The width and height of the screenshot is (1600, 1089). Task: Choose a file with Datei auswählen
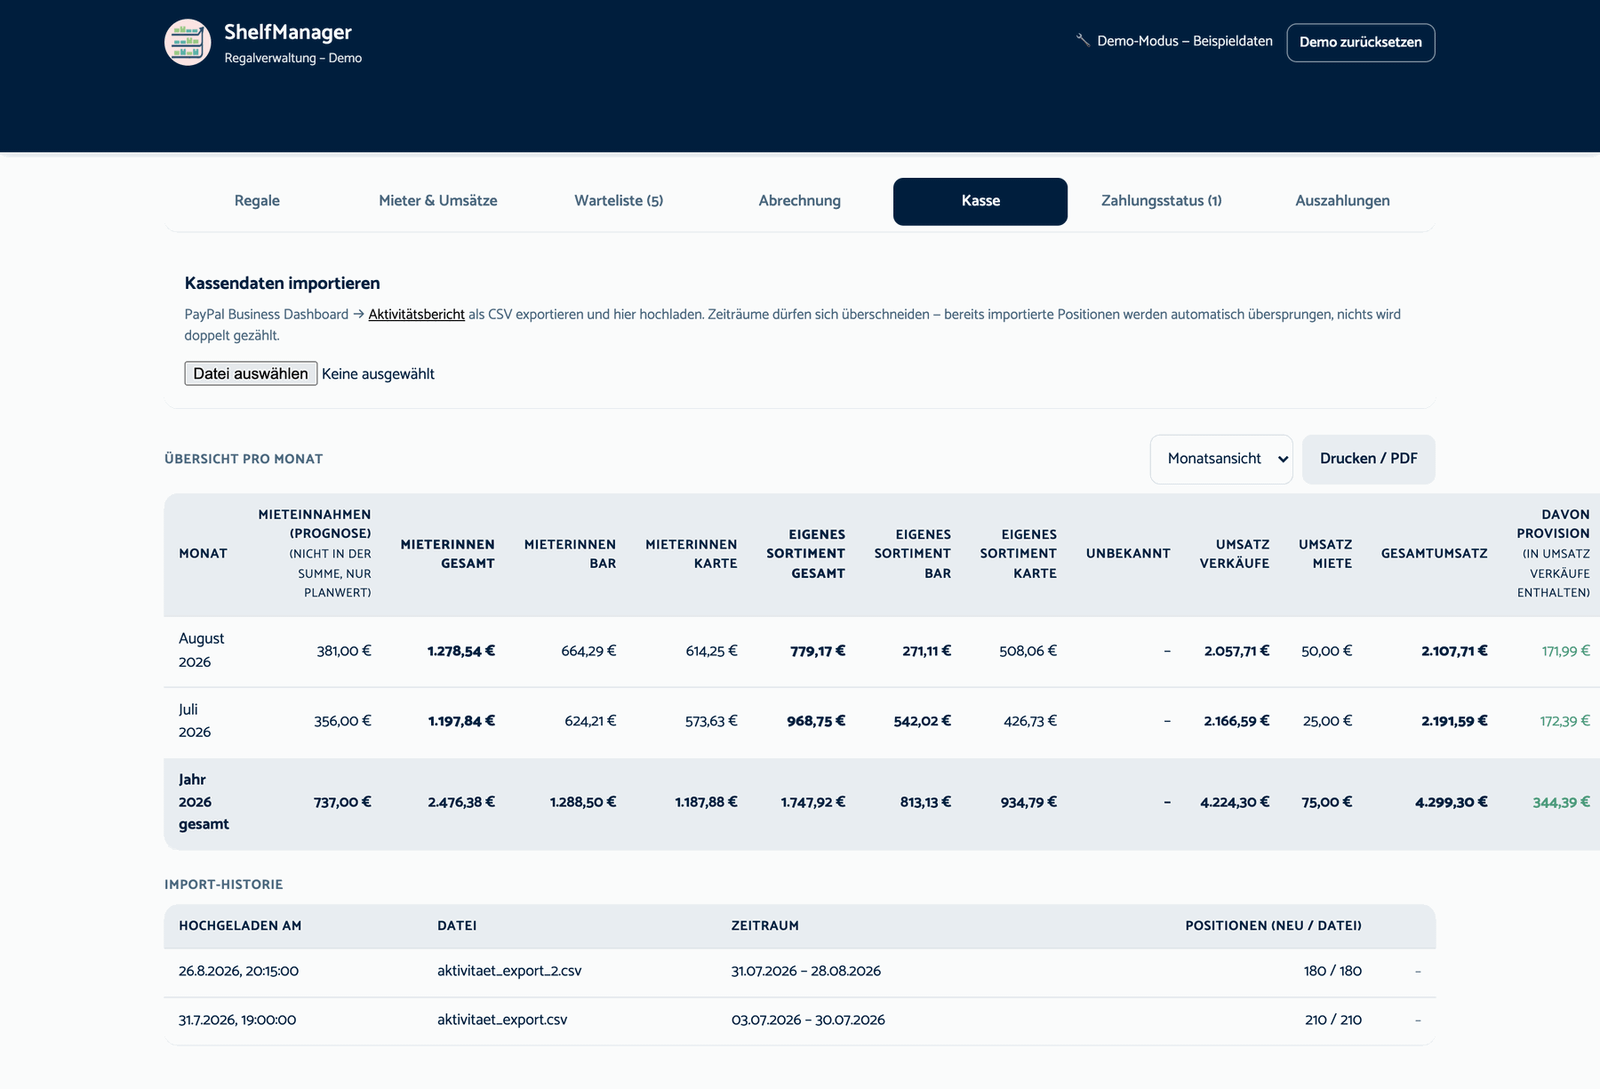pos(251,373)
